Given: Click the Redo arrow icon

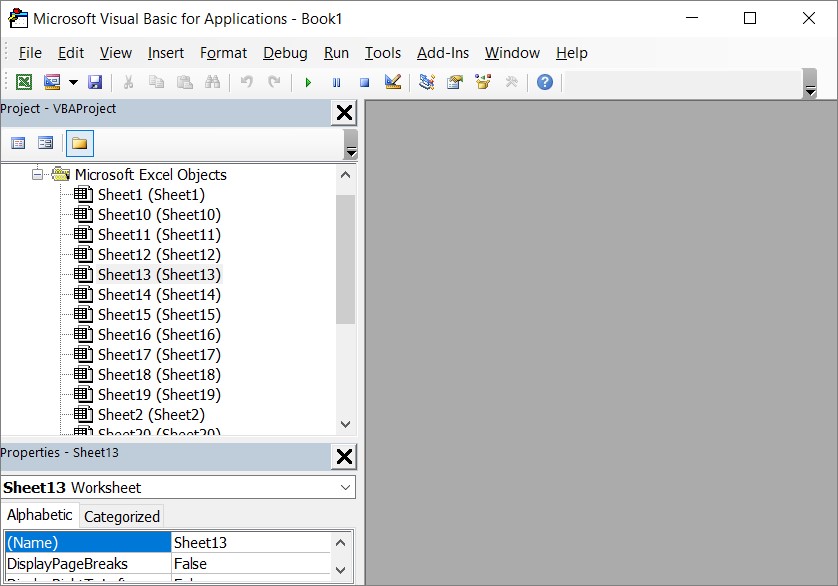Looking at the screenshot, I should 274,82.
